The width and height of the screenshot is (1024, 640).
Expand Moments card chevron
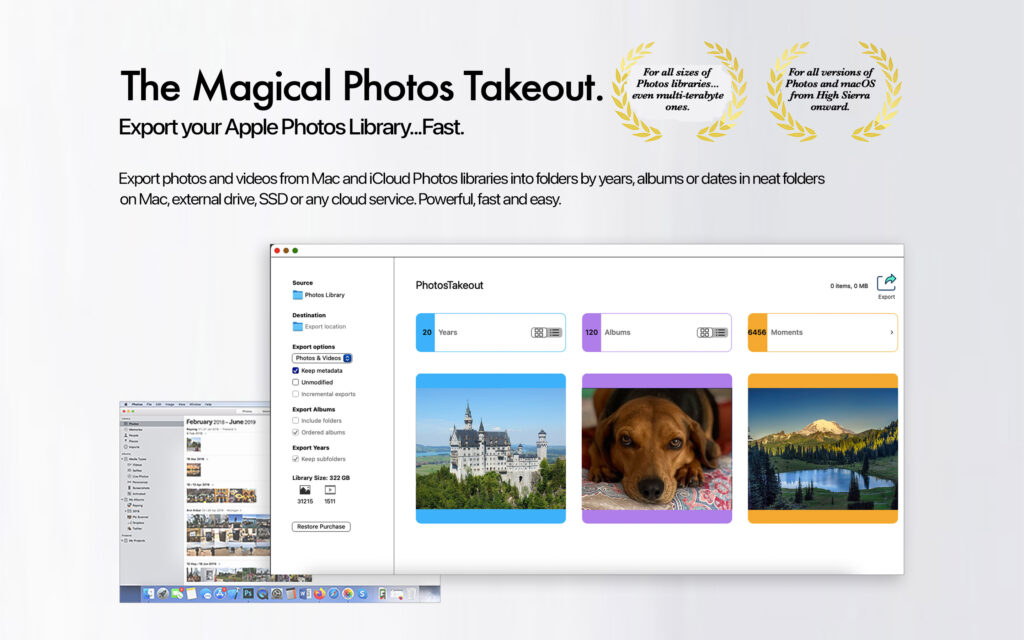click(x=891, y=332)
